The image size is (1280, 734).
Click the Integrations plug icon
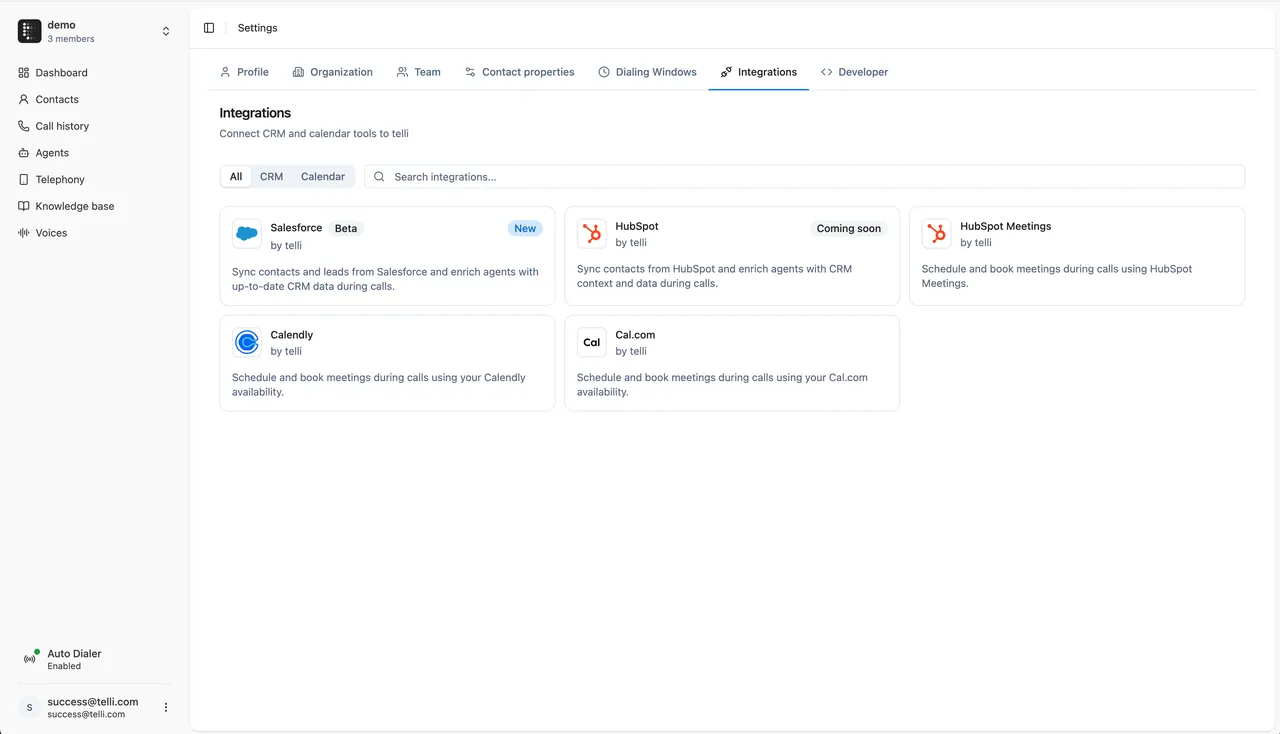coord(726,72)
